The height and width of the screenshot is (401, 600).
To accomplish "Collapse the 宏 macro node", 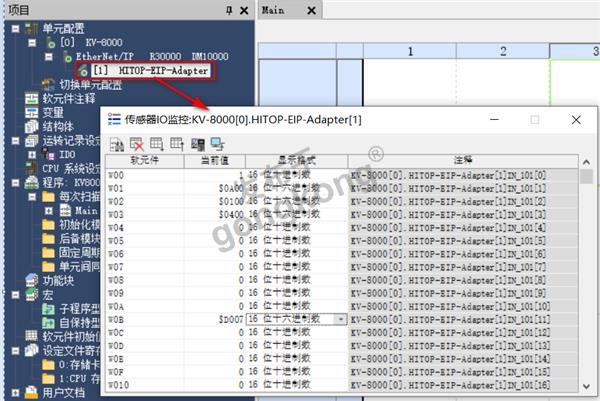I will [x=15, y=295].
